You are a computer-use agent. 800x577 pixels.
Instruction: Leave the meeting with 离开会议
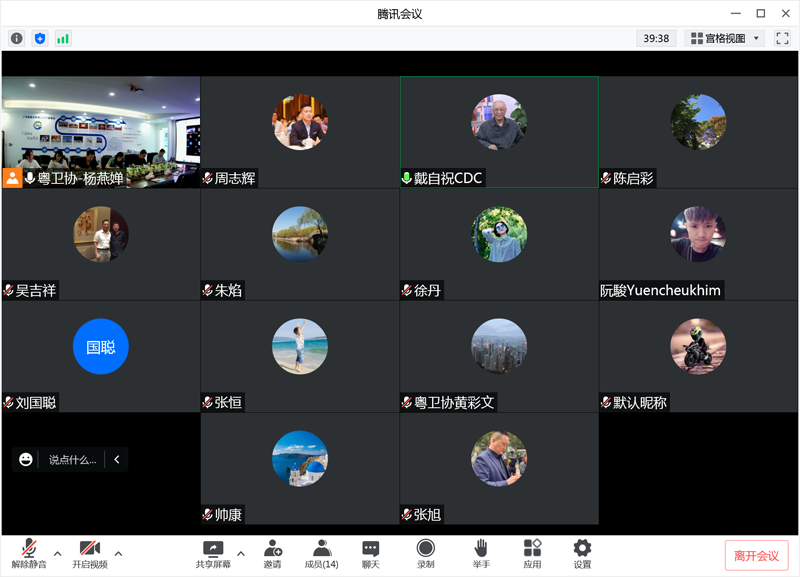click(x=756, y=556)
